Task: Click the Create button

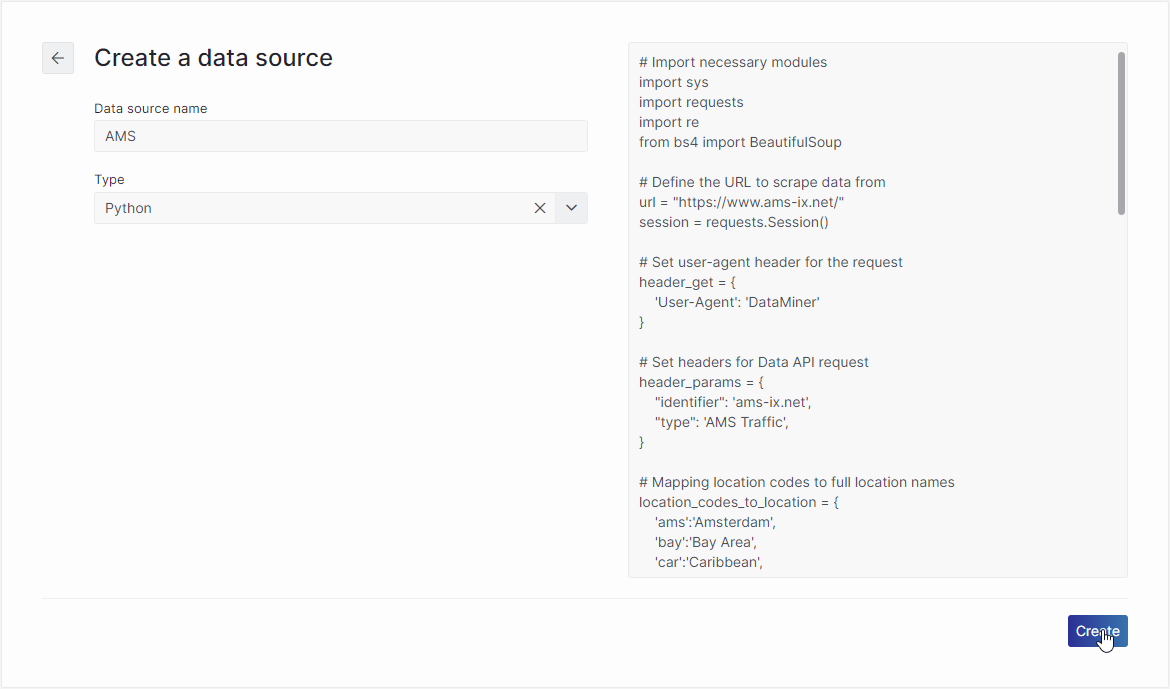Action: point(1097,631)
